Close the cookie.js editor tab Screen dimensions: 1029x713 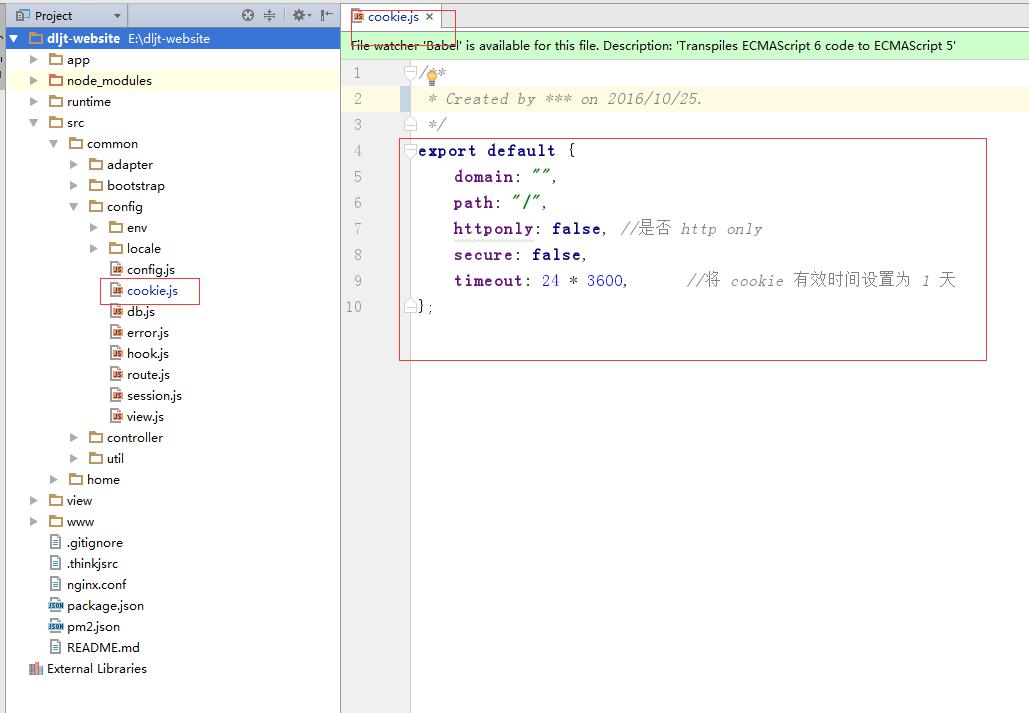pyautogui.click(x=429, y=16)
